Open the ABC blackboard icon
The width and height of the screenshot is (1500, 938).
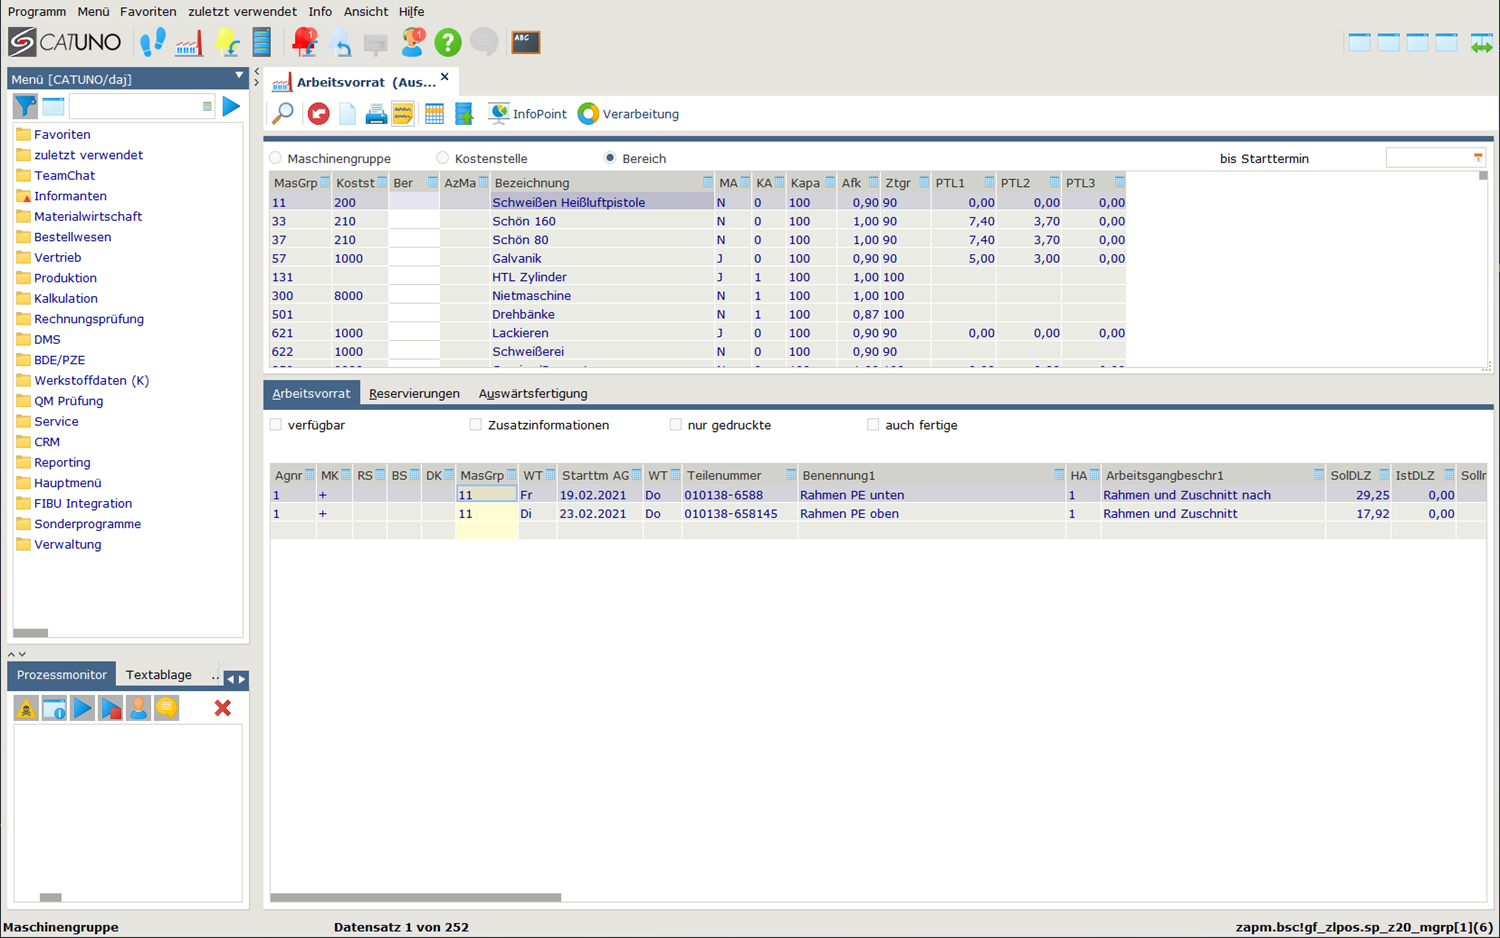coord(525,42)
